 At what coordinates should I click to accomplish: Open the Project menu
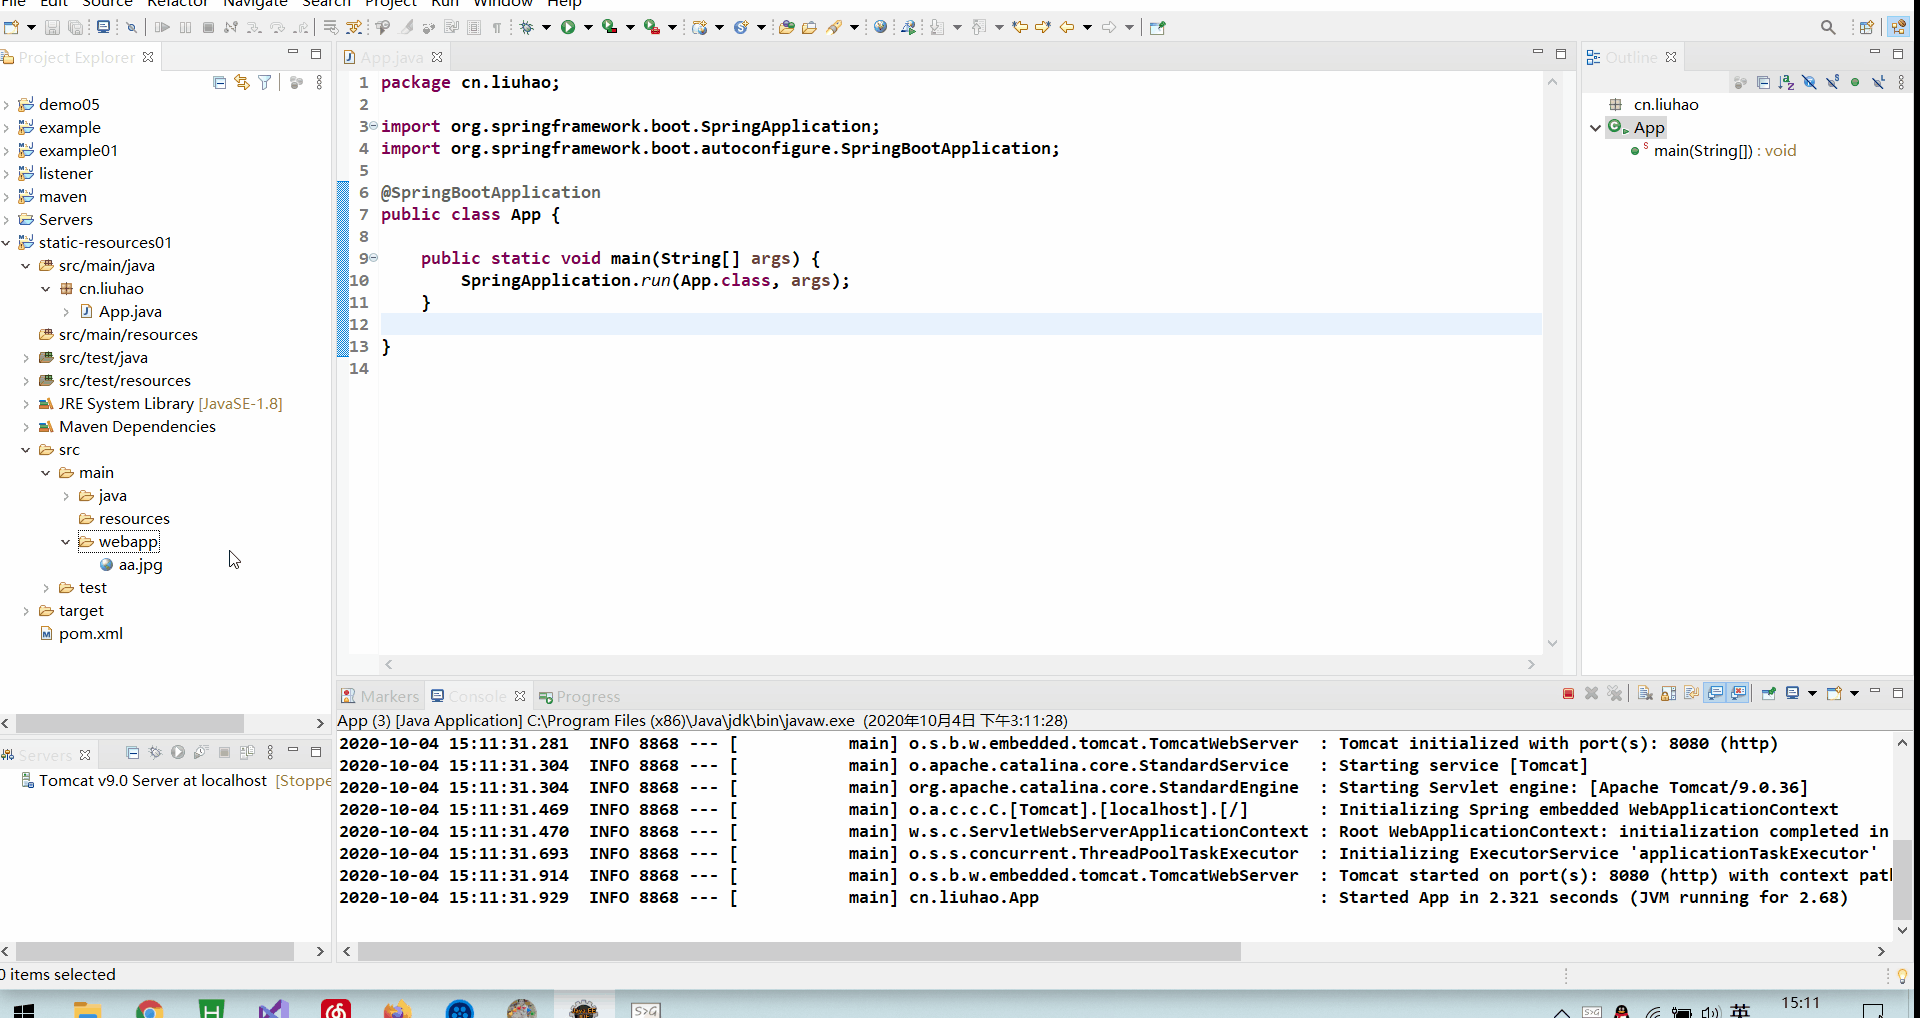click(391, 3)
